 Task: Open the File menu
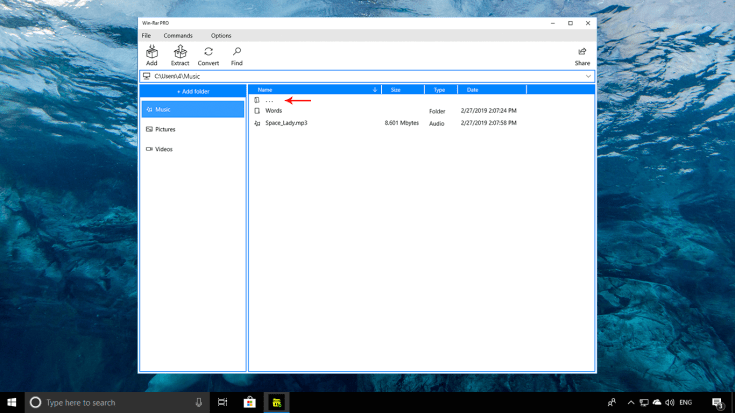pos(146,36)
